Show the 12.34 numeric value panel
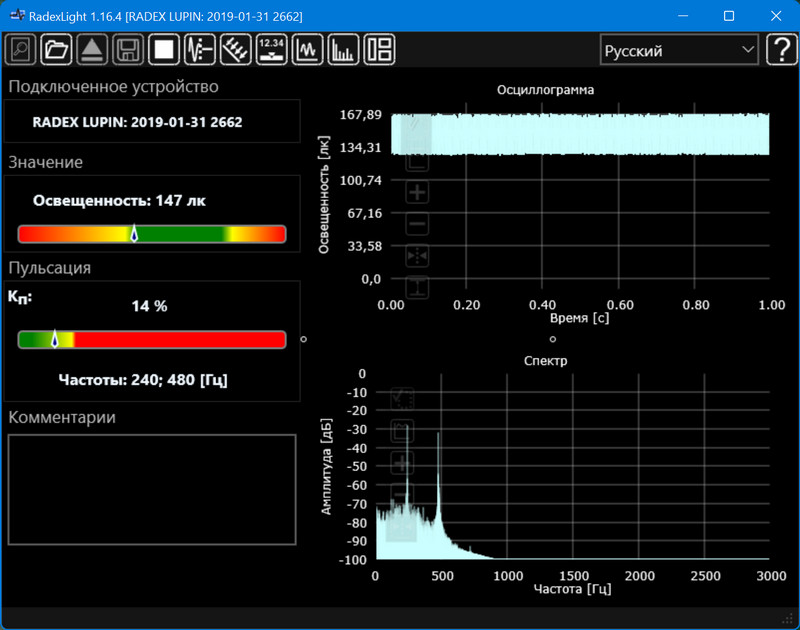The image size is (800, 630). tap(271, 49)
